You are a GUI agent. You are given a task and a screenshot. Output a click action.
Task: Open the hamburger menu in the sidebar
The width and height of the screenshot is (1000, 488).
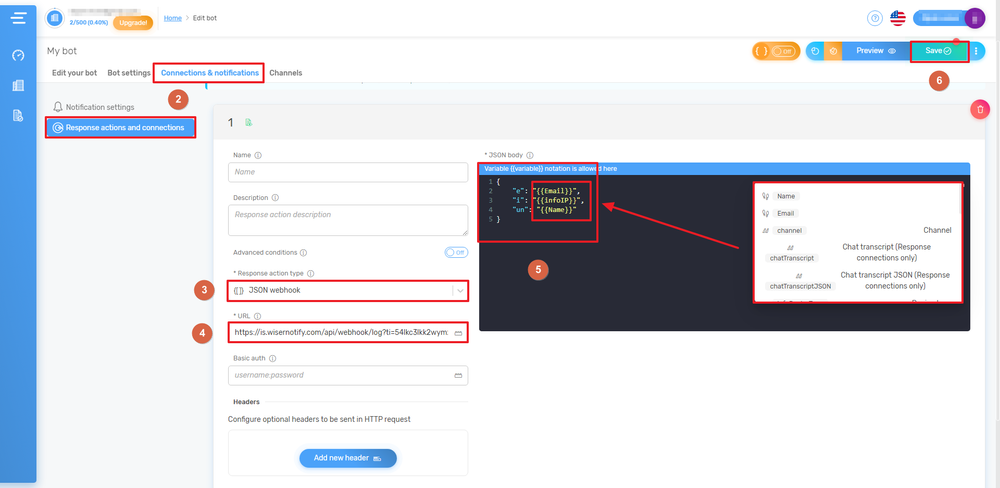coord(18,18)
